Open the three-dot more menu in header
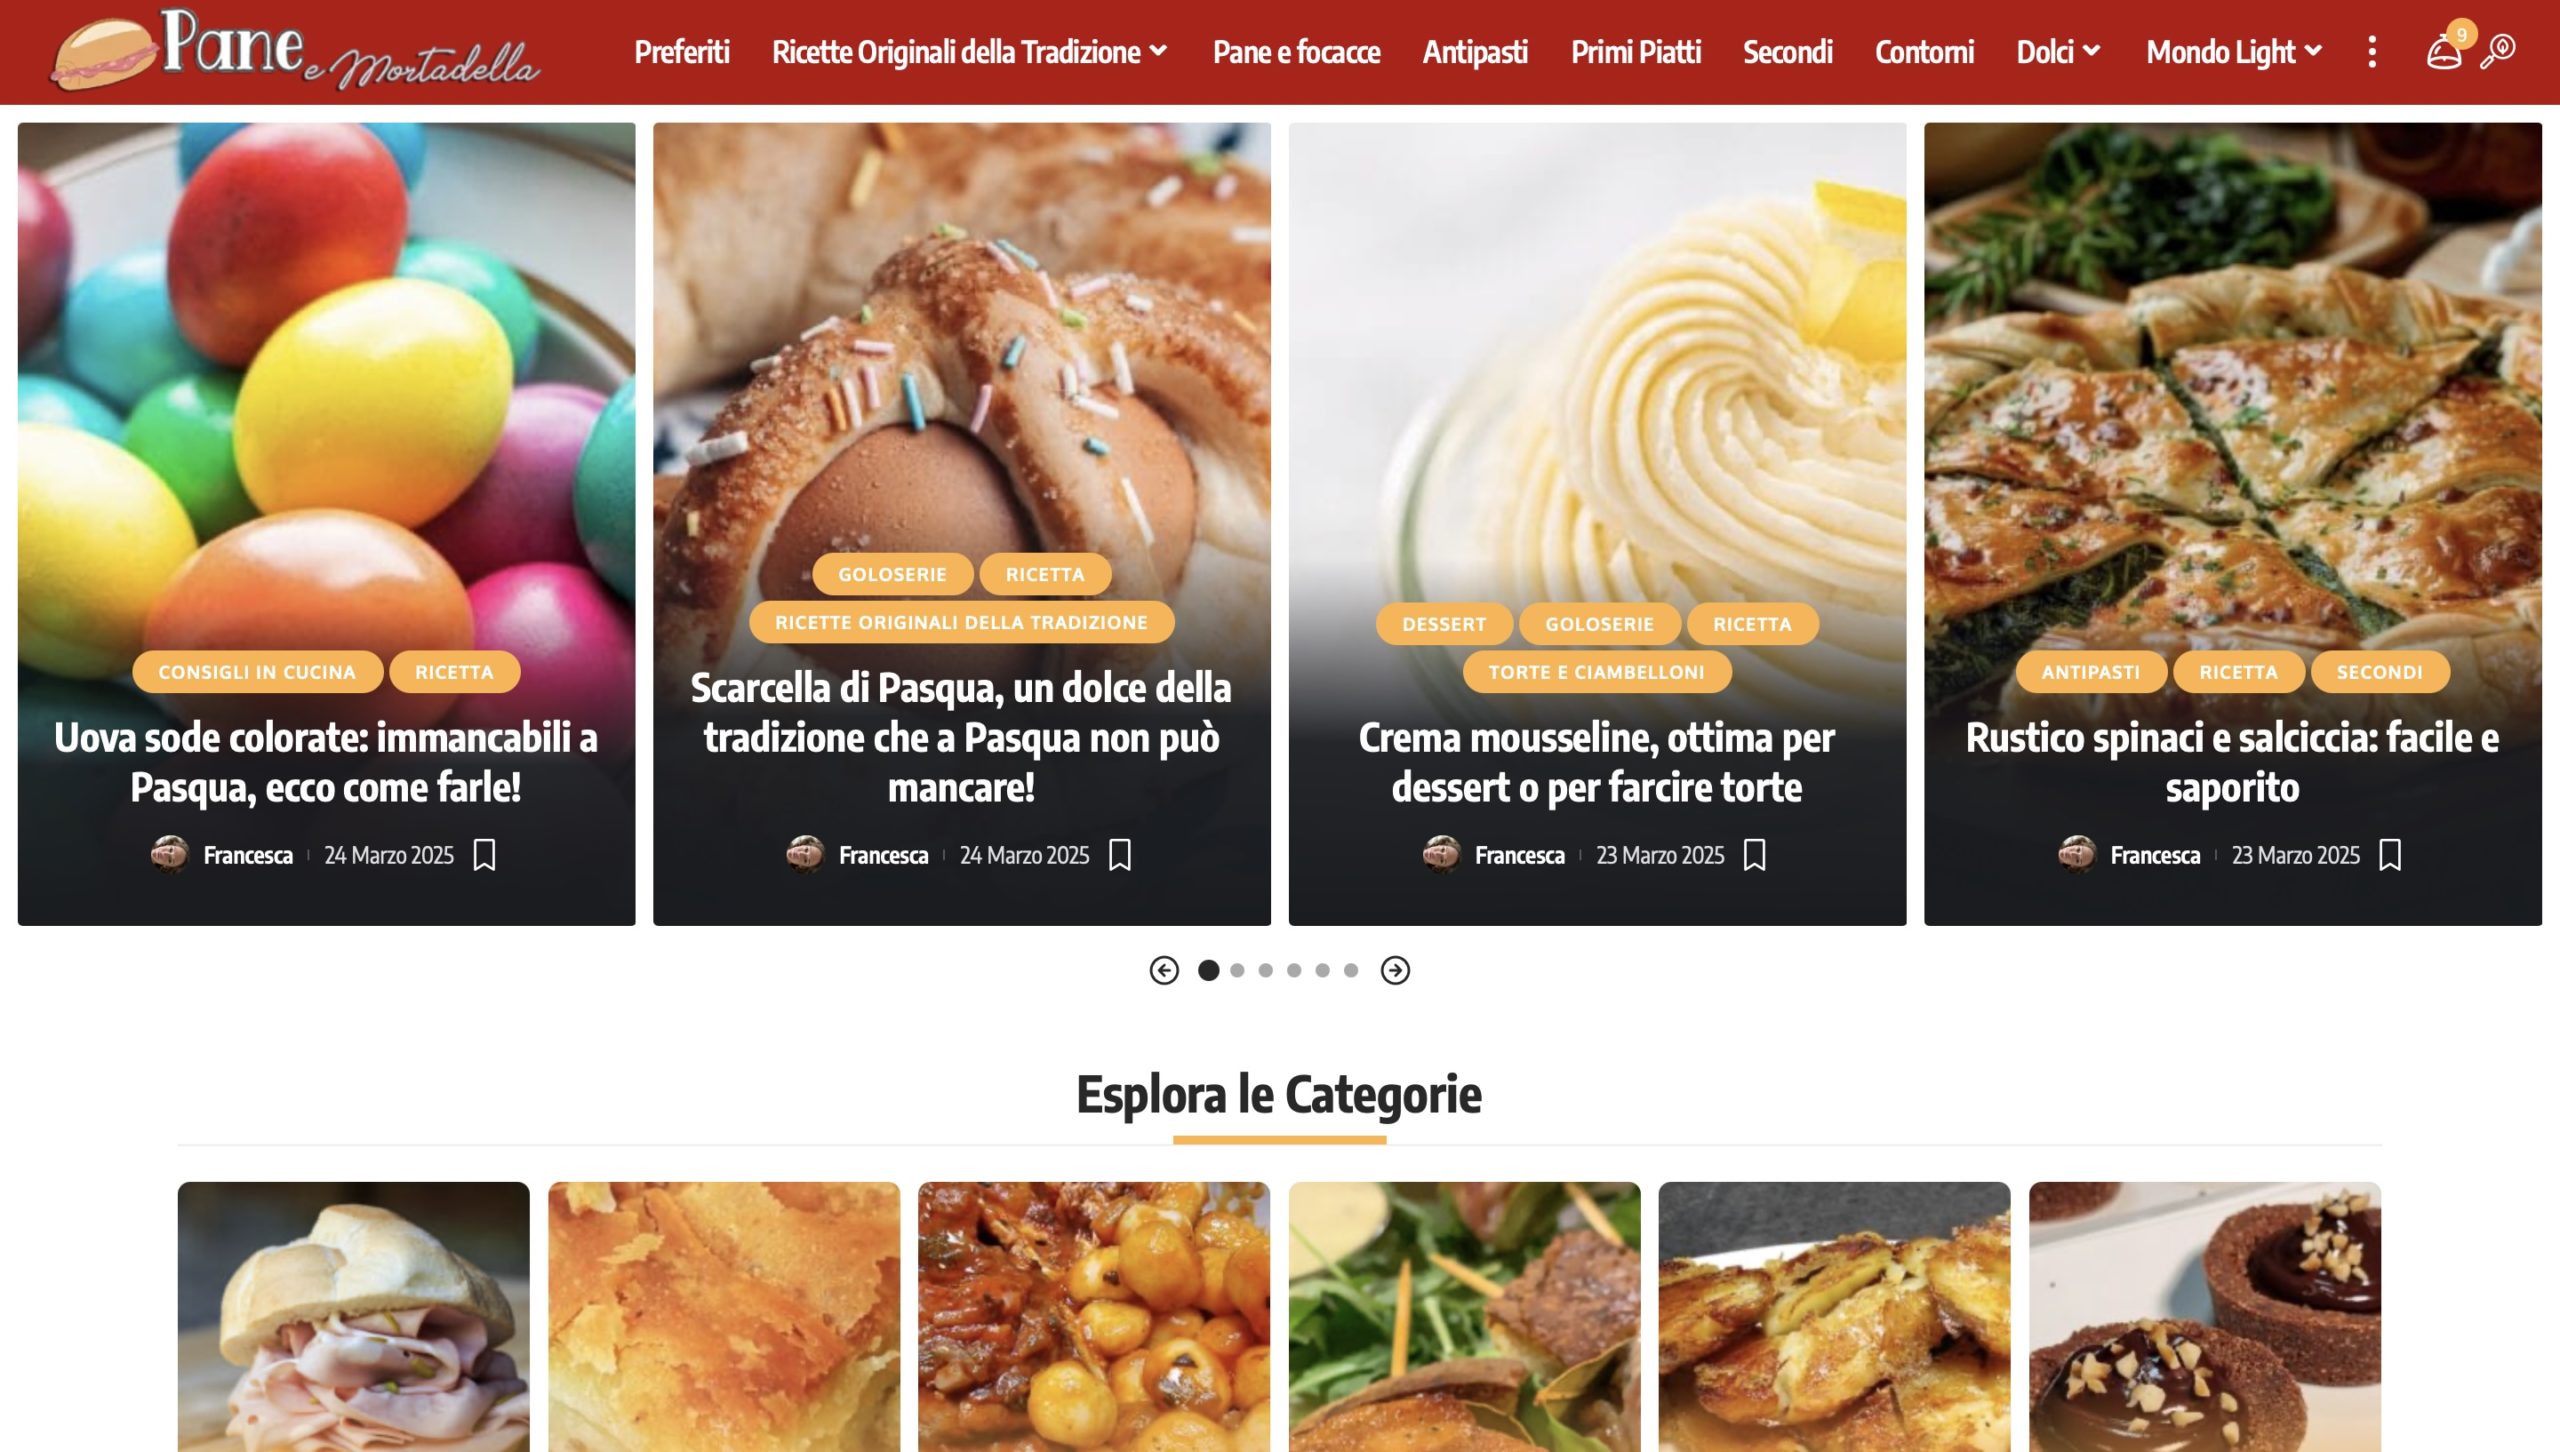Image resolution: width=2560 pixels, height=1452 pixels. [2372, 52]
